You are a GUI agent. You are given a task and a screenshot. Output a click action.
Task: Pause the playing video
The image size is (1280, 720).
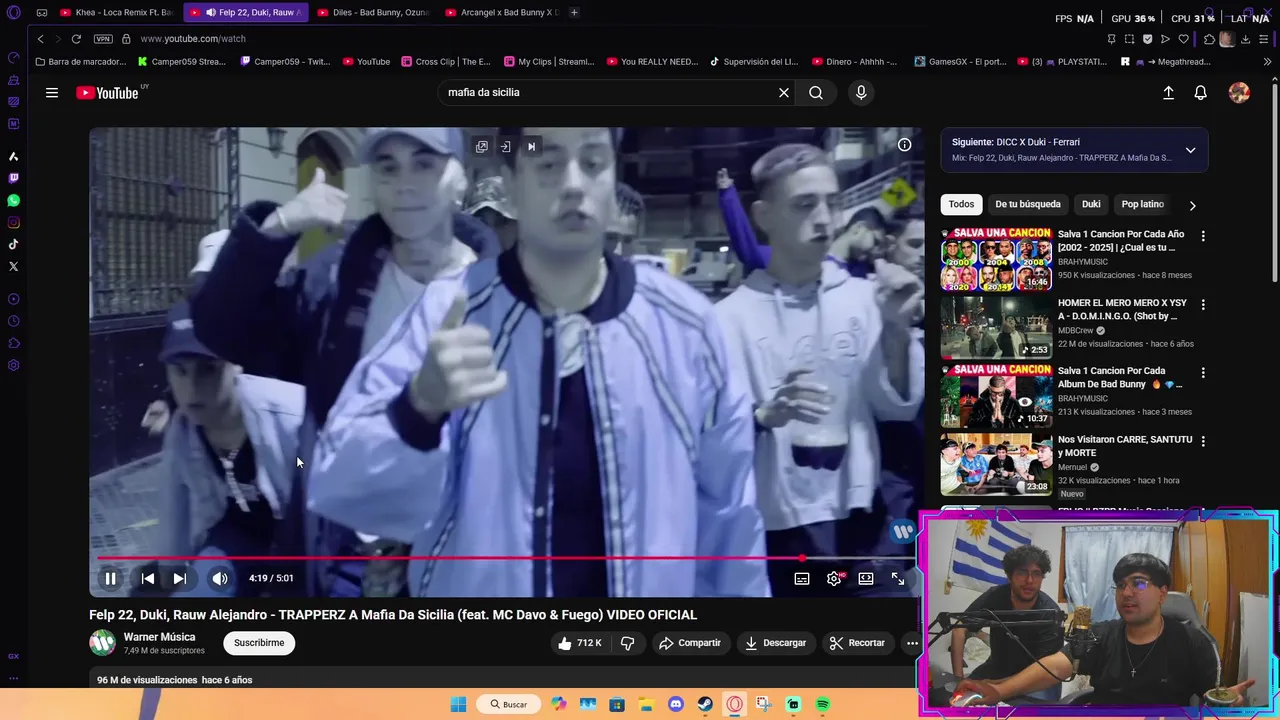coord(111,578)
